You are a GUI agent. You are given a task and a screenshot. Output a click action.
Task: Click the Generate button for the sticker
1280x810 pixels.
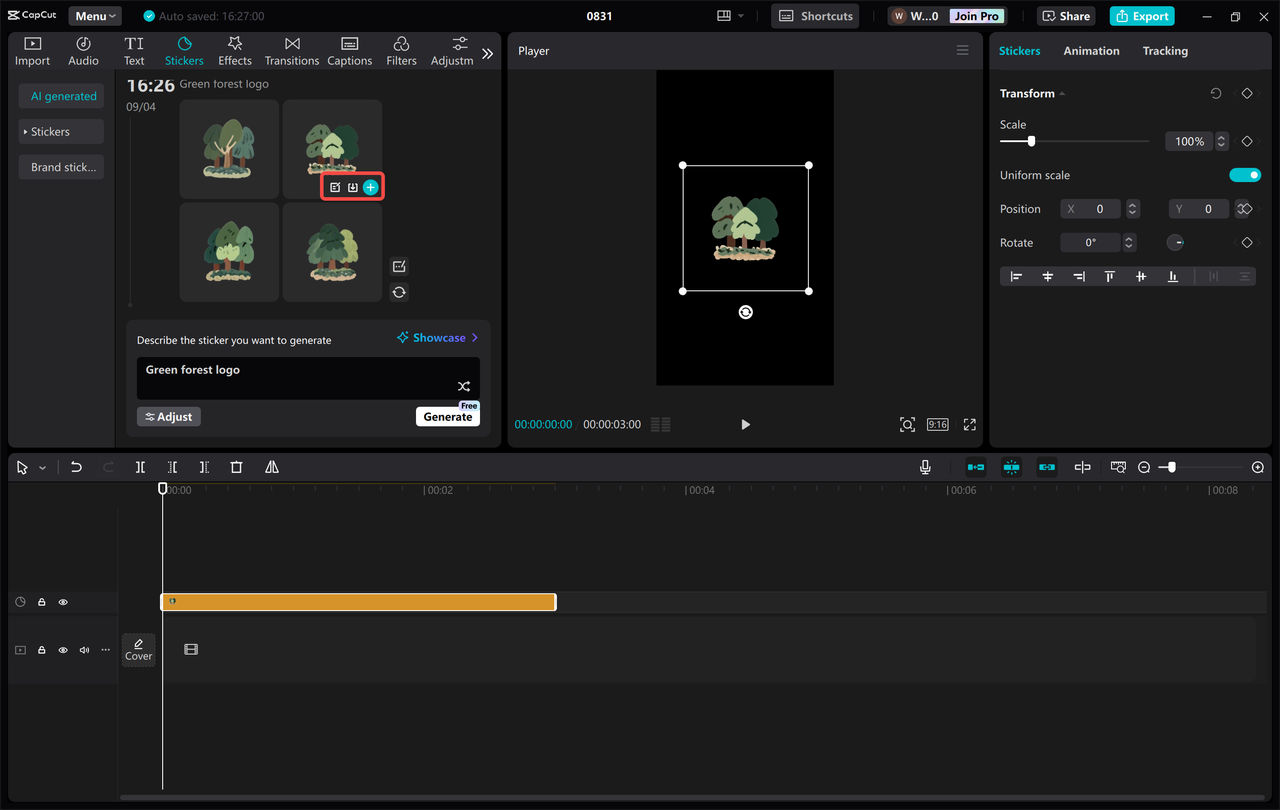(x=447, y=416)
